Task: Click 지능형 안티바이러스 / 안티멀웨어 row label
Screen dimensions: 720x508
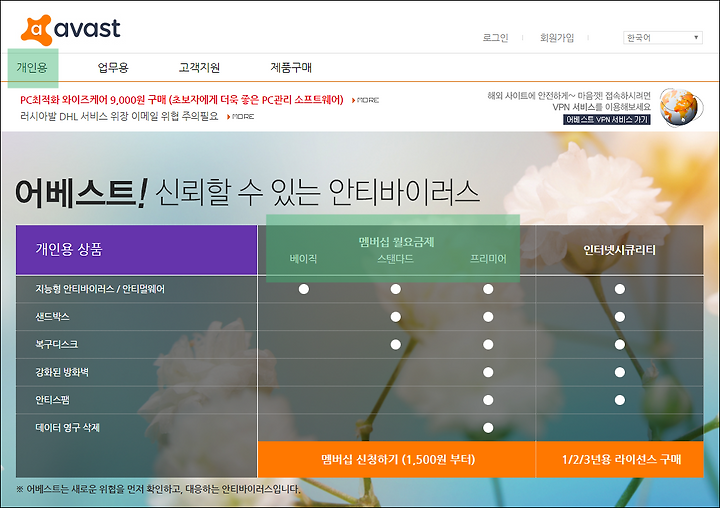Action: pos(100,289)
